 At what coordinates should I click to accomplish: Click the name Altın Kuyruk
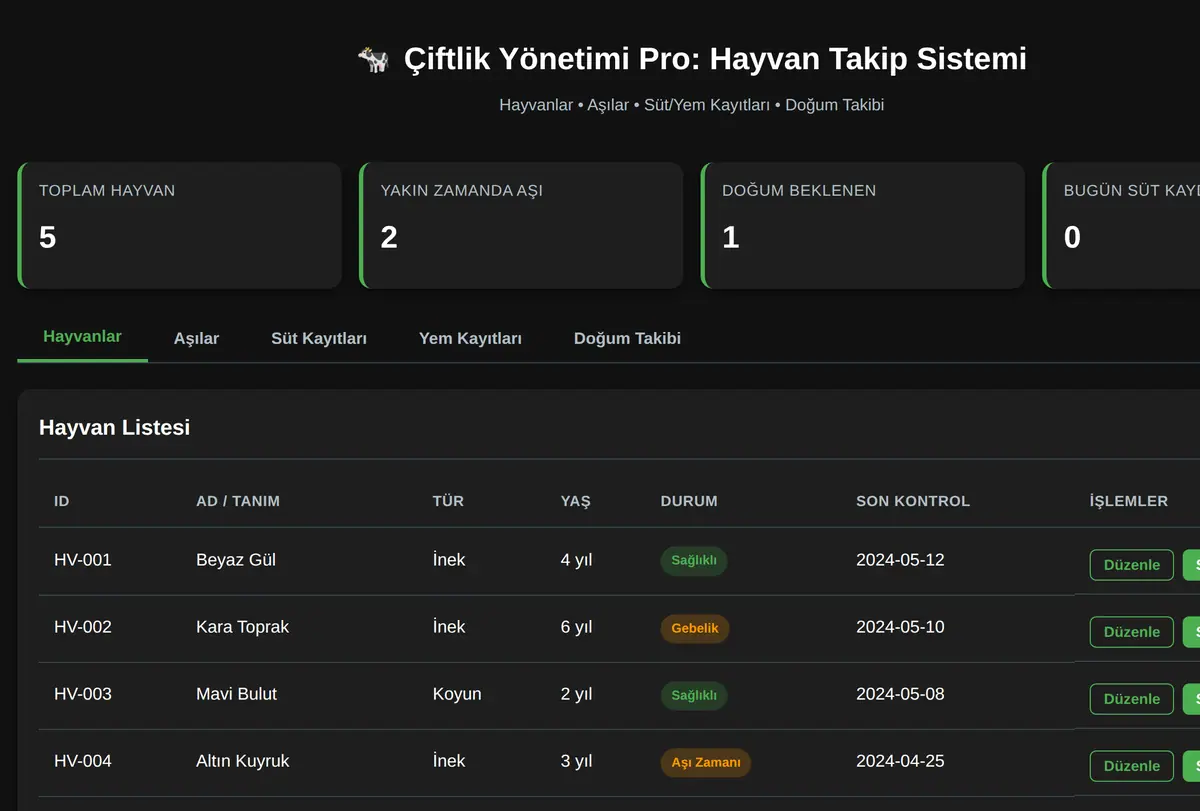[x=243, y=761]
